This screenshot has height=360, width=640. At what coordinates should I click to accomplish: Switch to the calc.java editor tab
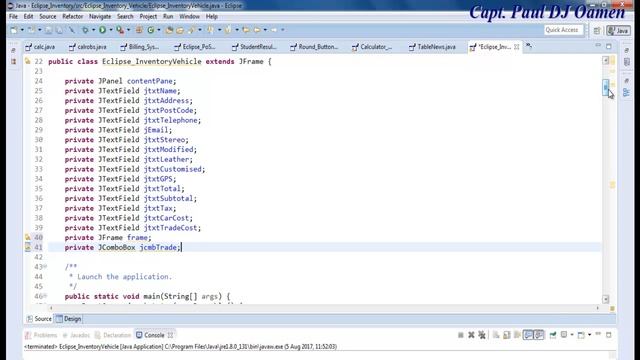click(40, 47)
